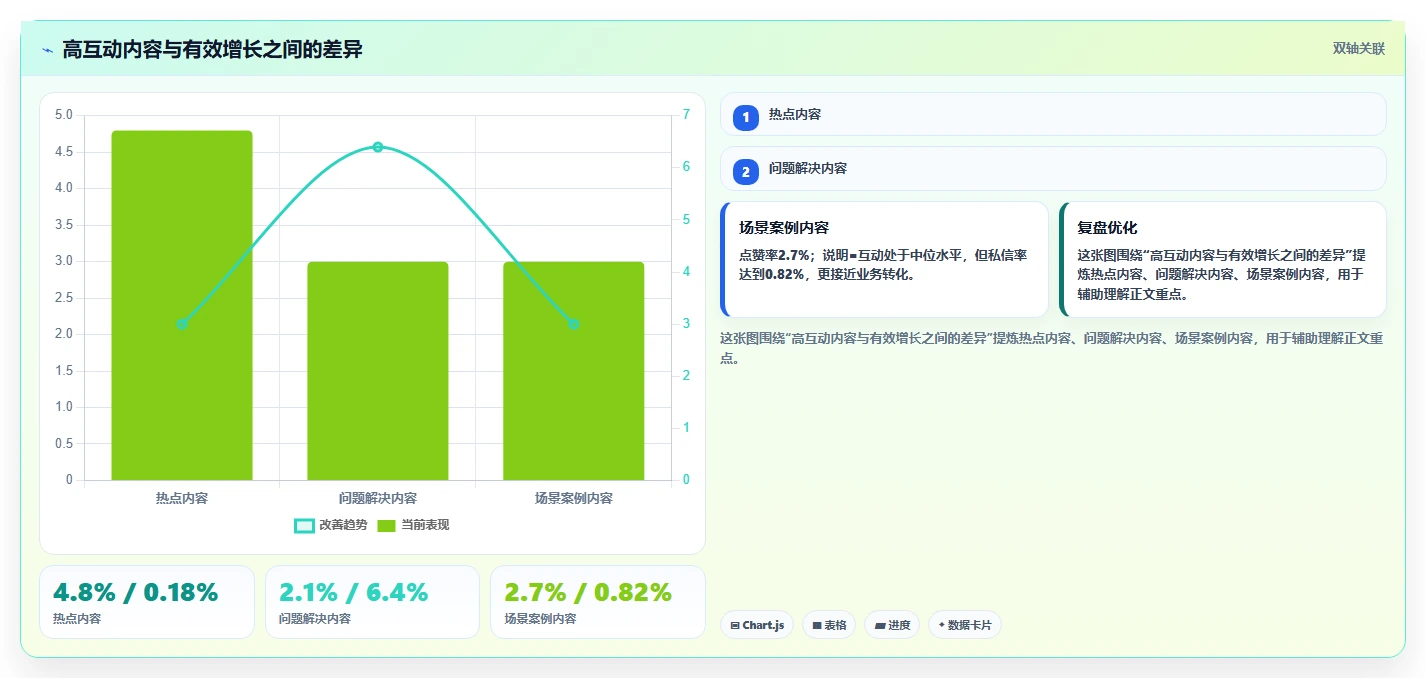Click the 当前表现 green legend swatch
Viewport: 1426px width, 678px height.
coord(387,526)
